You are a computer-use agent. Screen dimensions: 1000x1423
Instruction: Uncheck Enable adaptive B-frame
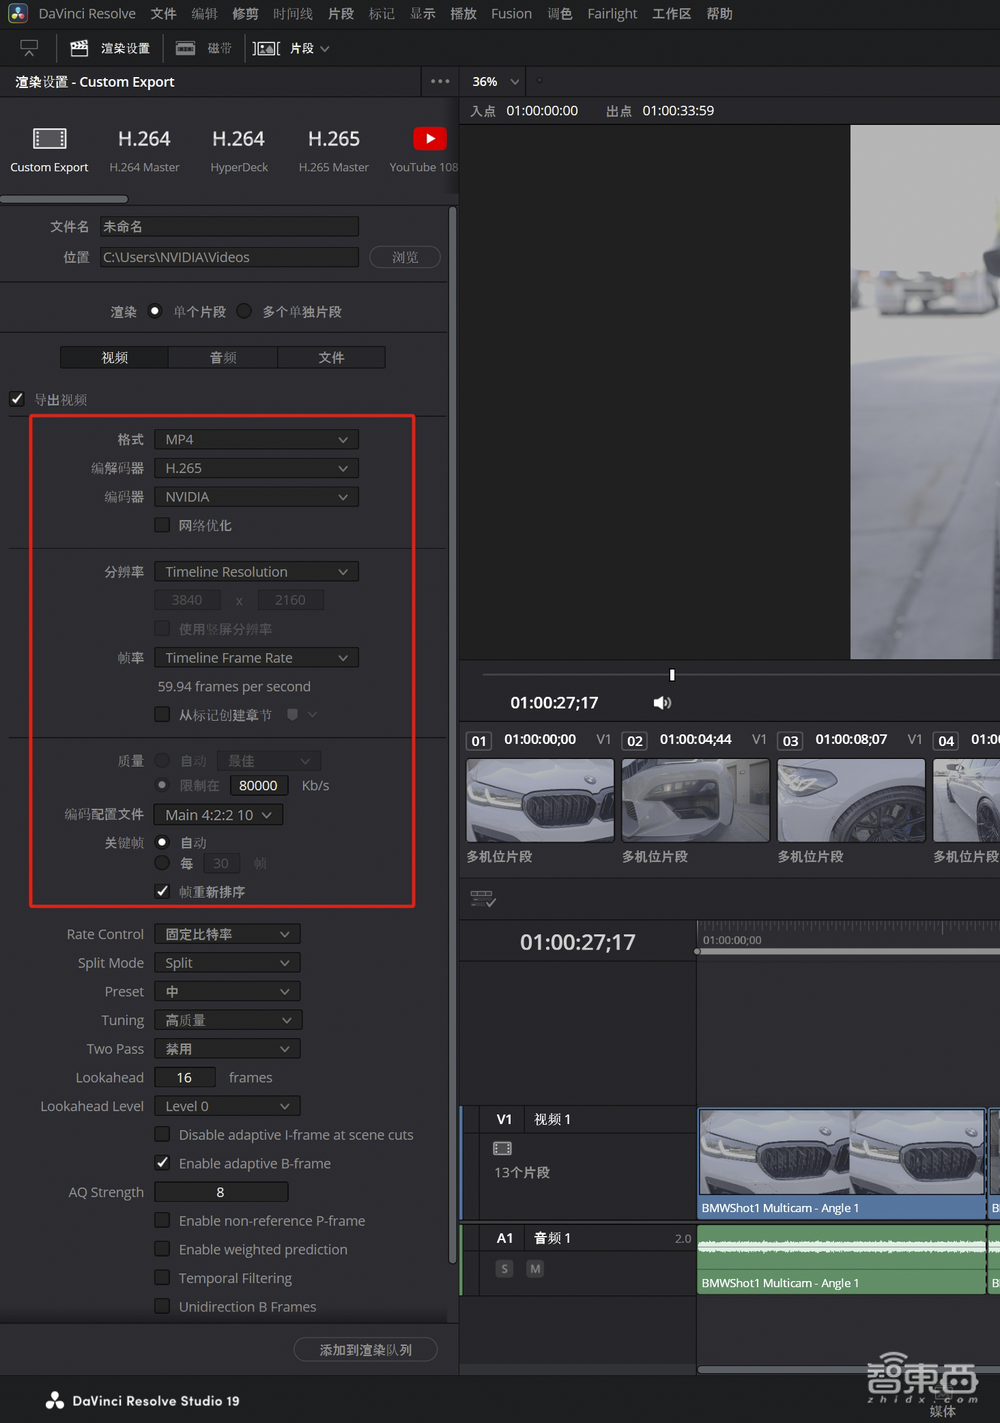(x=162, y=1163)
